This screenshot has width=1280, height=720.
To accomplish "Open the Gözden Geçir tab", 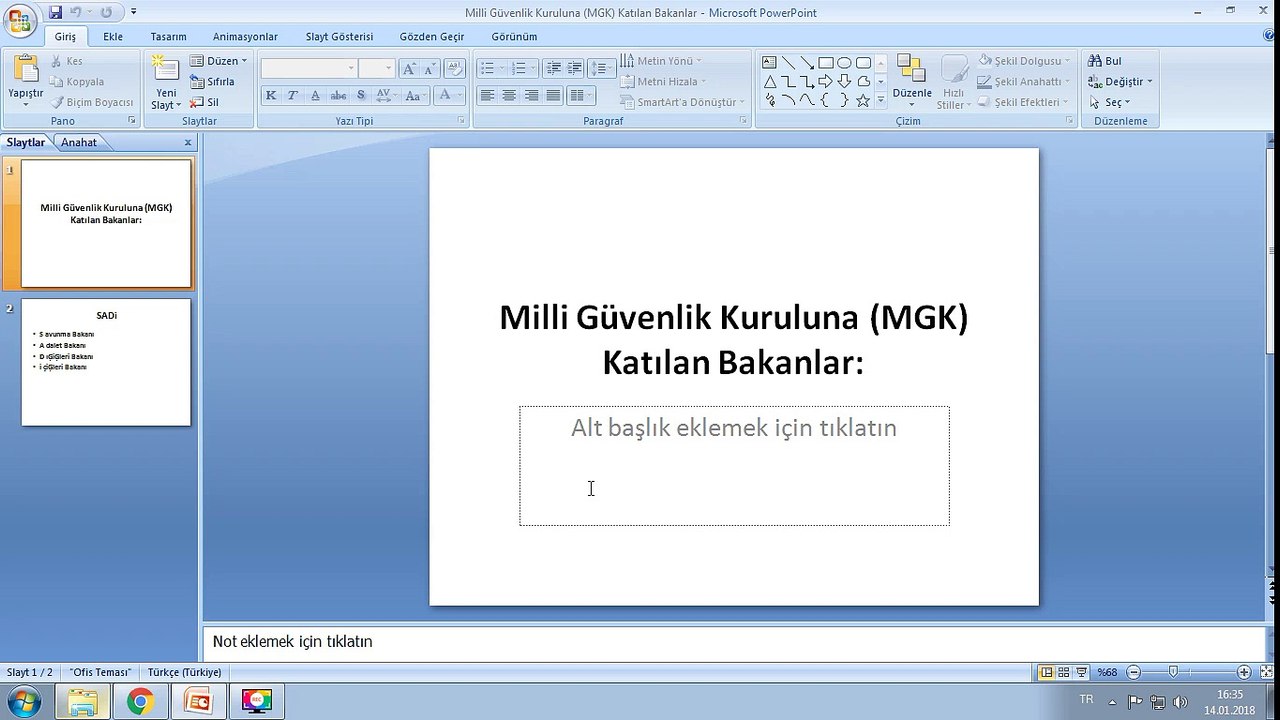I will tap(432, 36).
